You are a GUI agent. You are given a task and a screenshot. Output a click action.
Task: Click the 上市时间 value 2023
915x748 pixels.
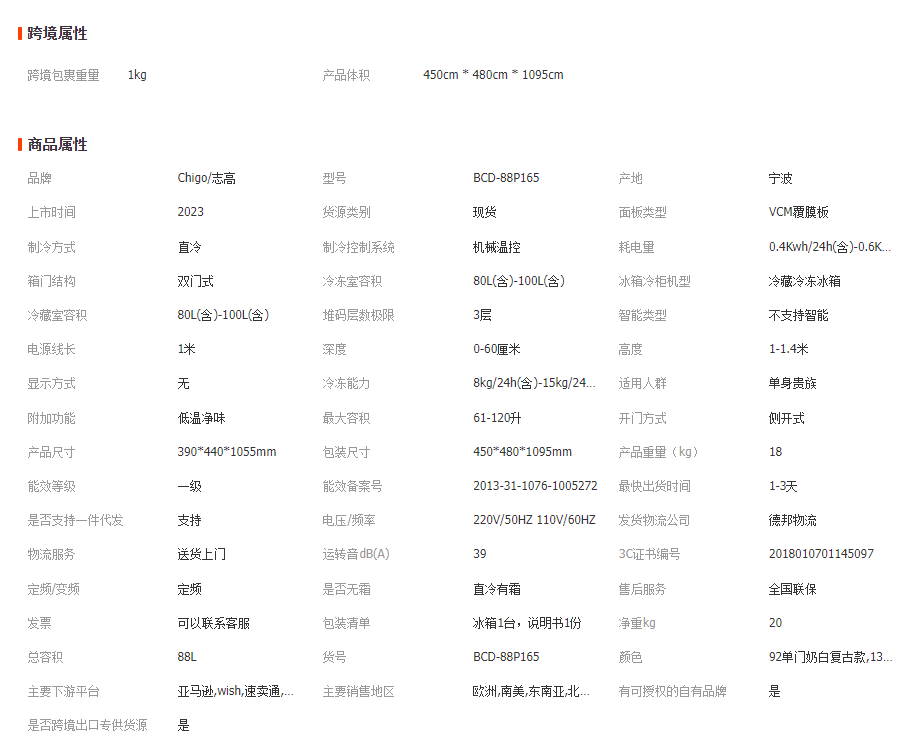click(190, 212)
